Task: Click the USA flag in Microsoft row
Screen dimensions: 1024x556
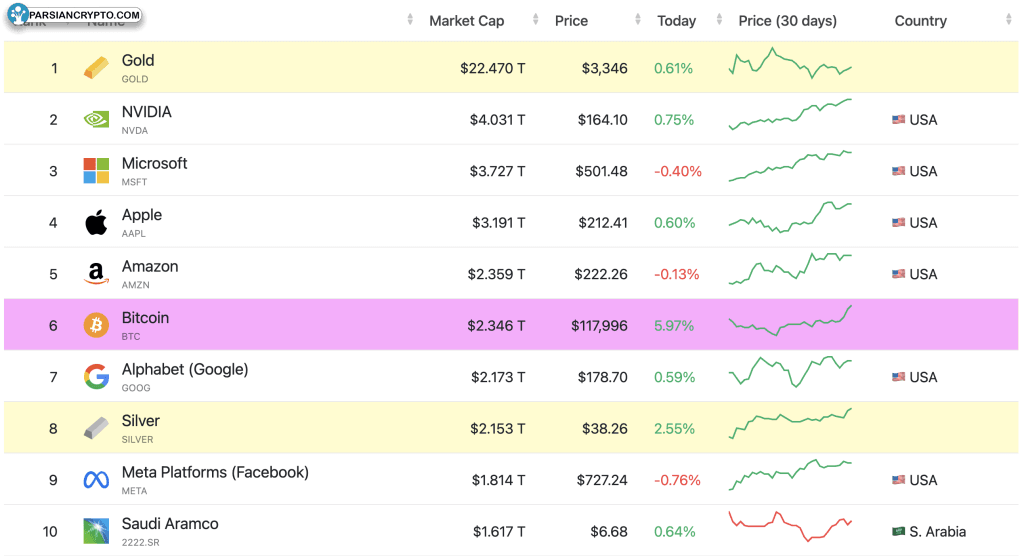Action: [x=899, y=171]
